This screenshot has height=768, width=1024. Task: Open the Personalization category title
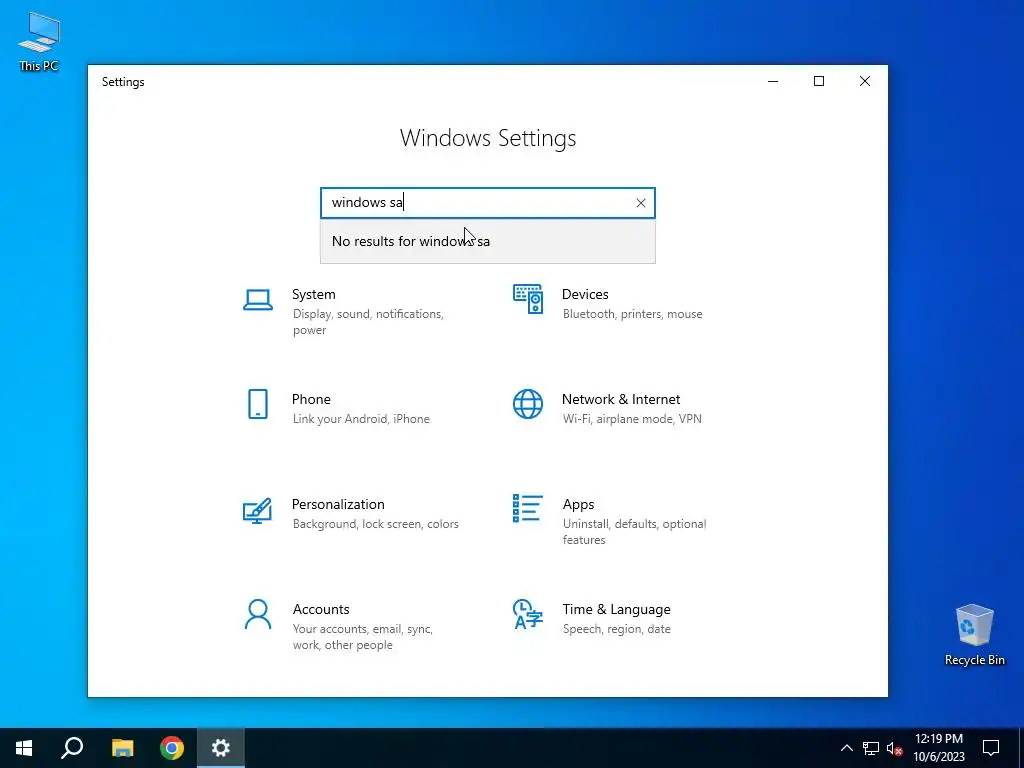point(338,504)
